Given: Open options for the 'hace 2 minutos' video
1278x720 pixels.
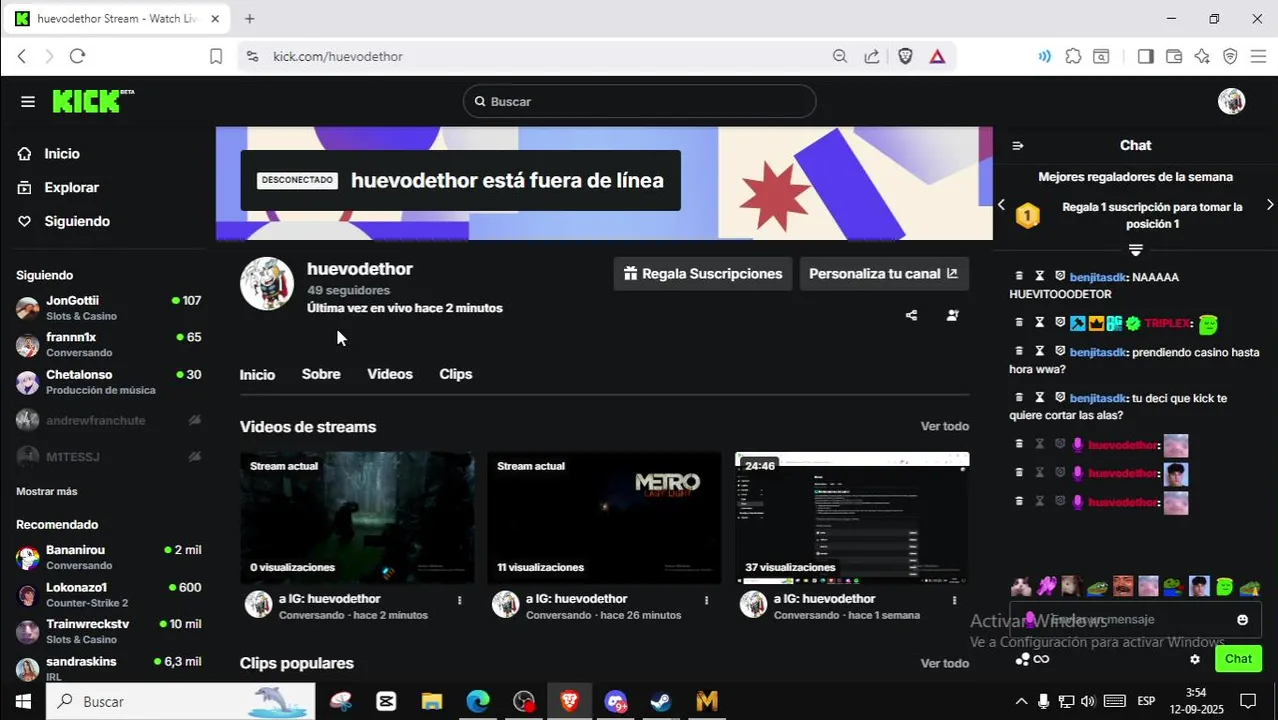Looking at the screenshot, I should click(x=459, y=600).
